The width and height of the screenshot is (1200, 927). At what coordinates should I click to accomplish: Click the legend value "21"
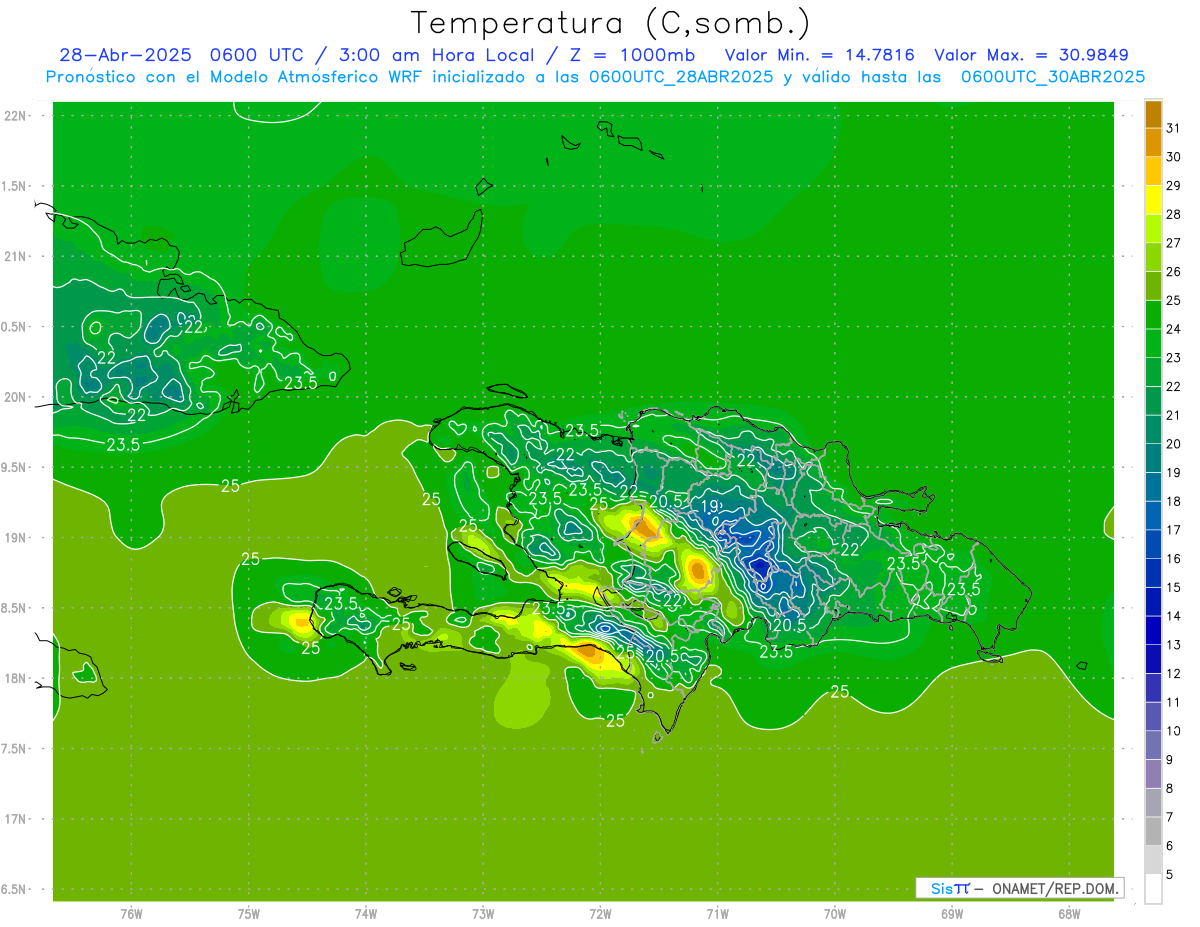1174,415
